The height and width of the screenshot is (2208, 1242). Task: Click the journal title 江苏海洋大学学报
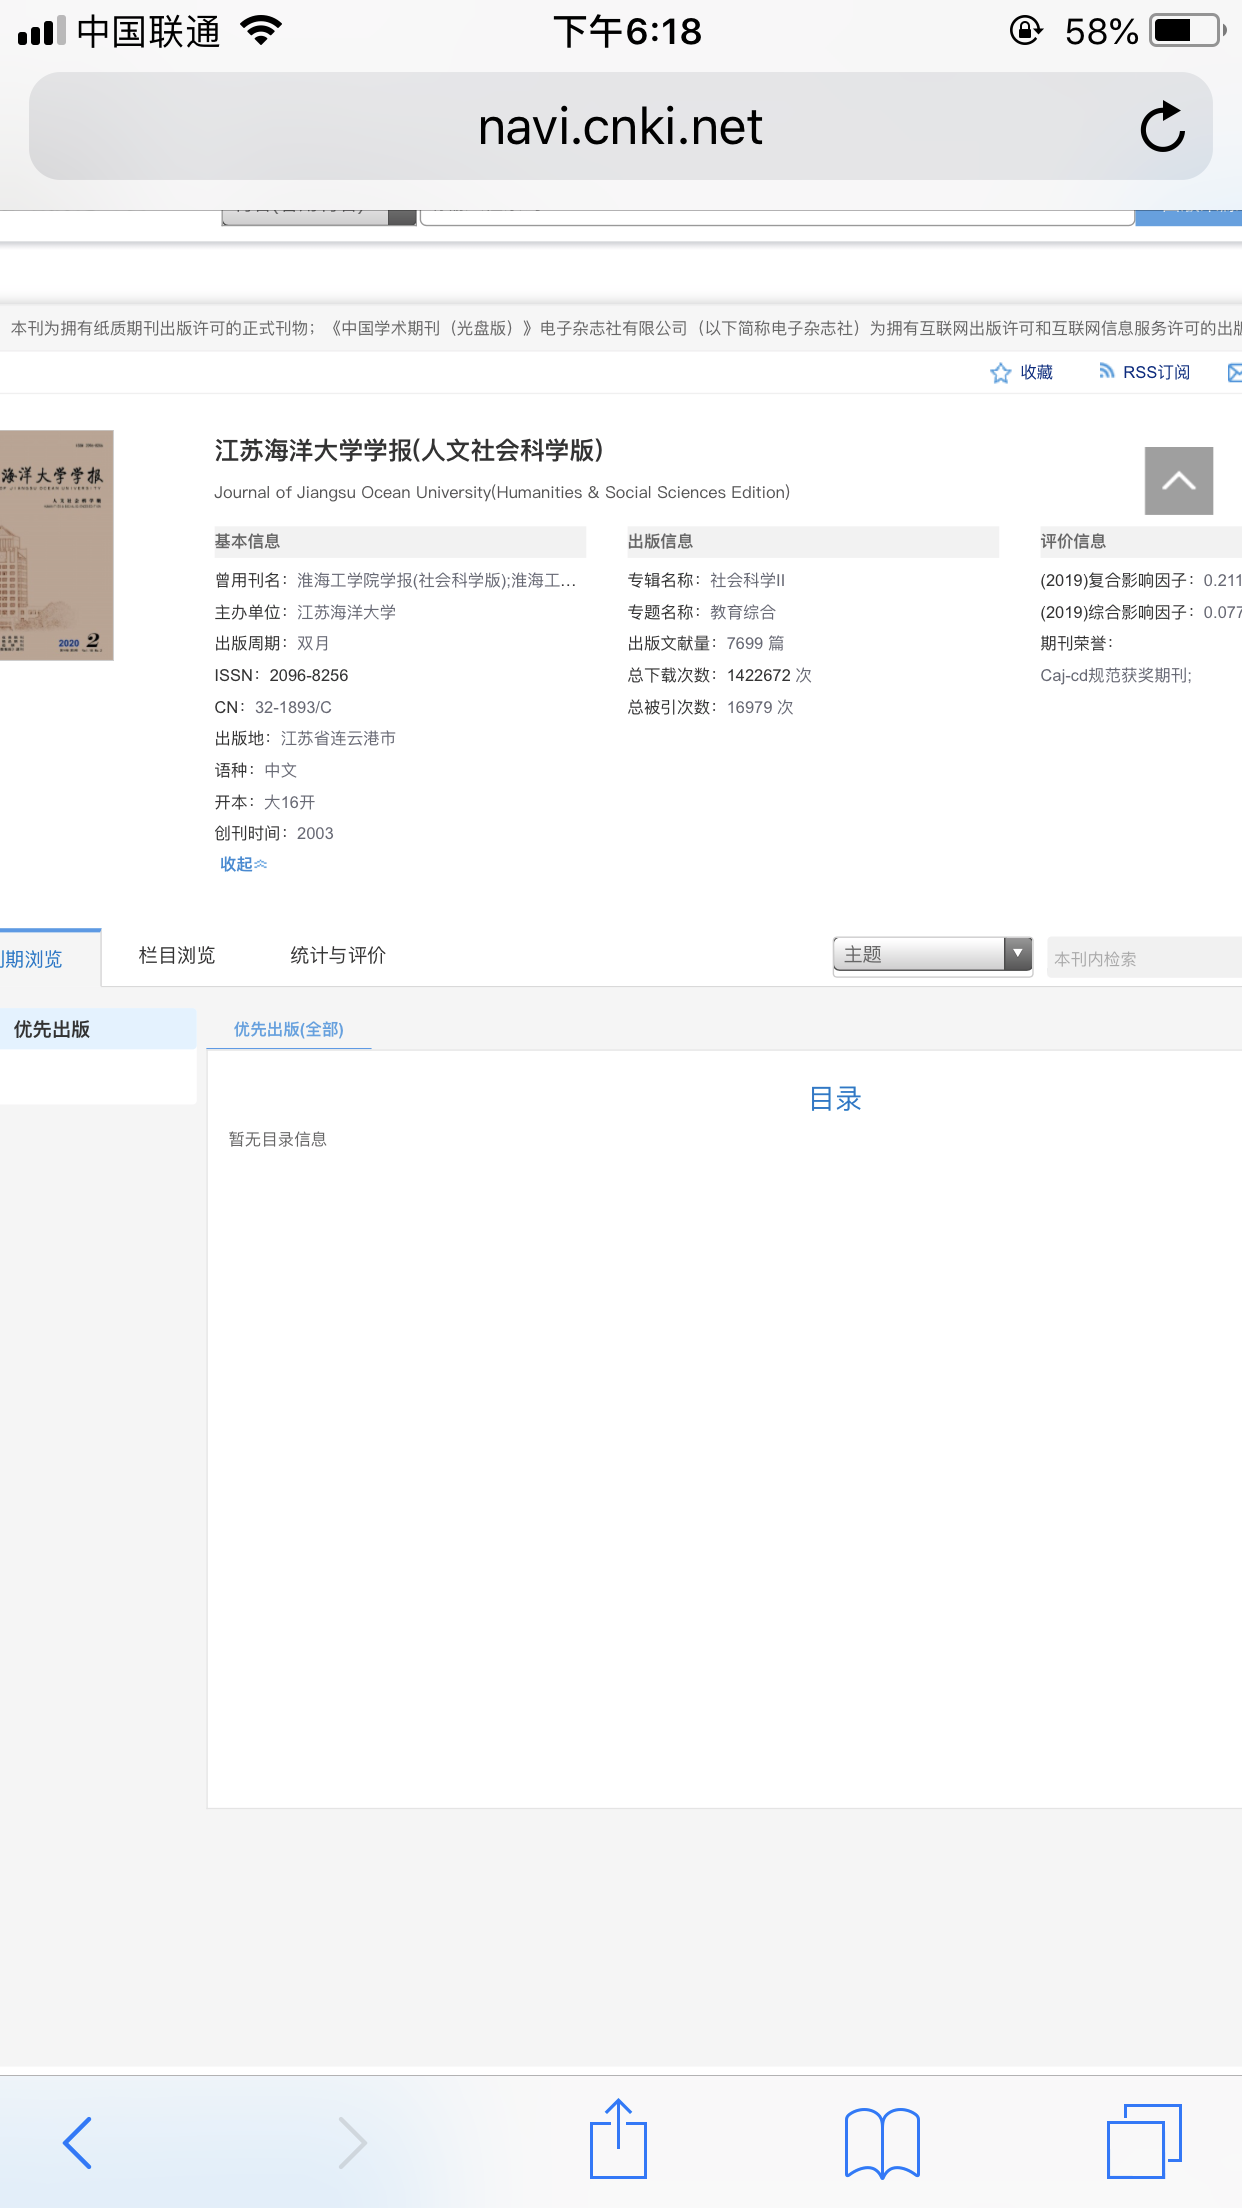(408, 451)
